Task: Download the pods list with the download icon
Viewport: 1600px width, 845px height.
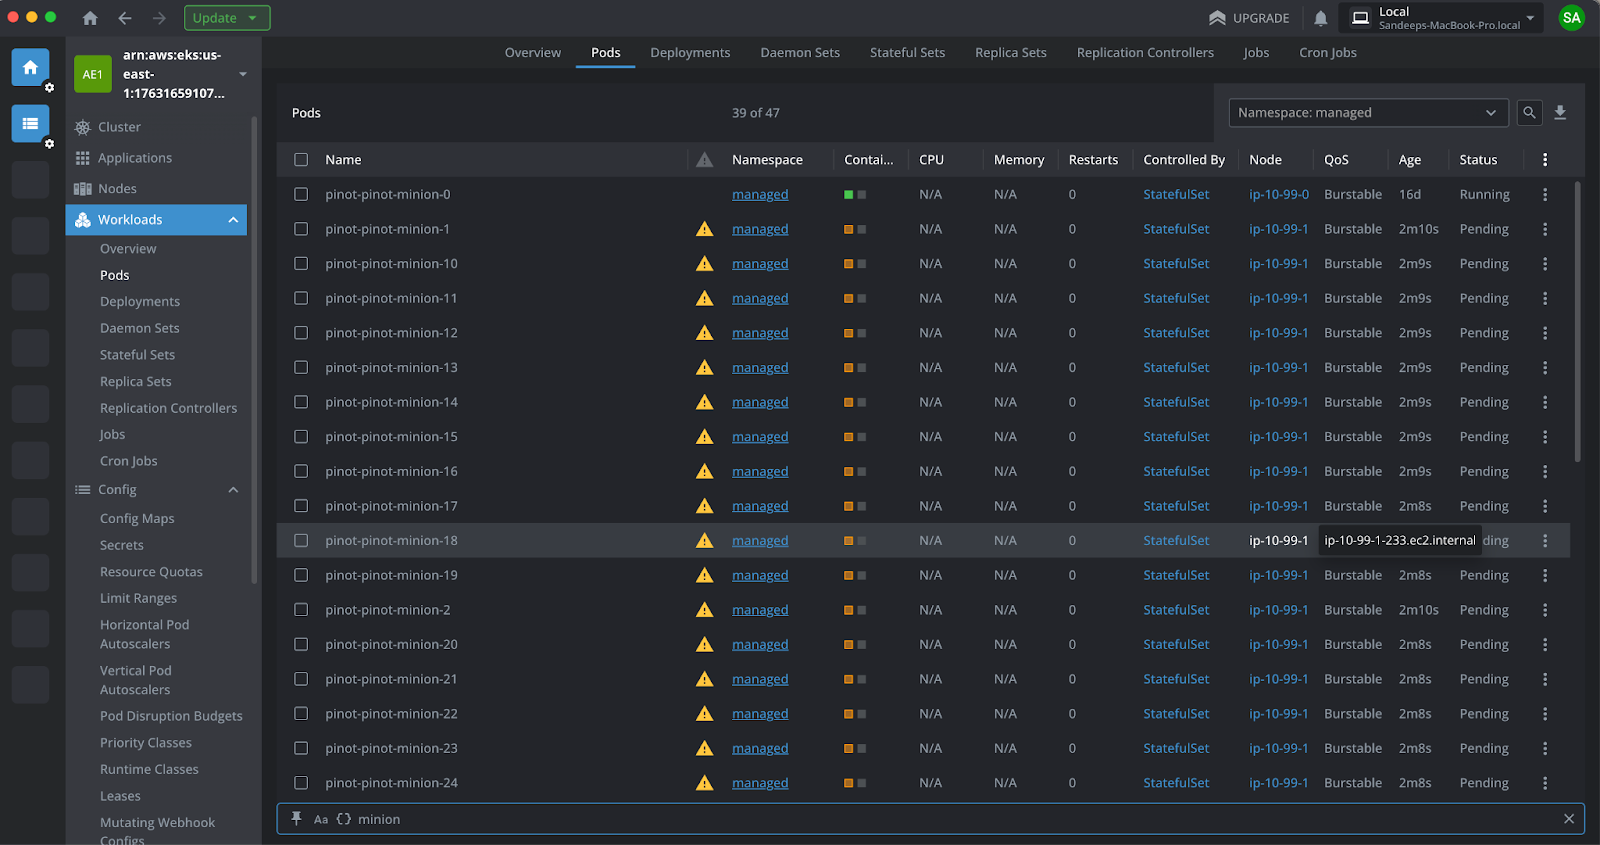Action: coord(1560,113)
